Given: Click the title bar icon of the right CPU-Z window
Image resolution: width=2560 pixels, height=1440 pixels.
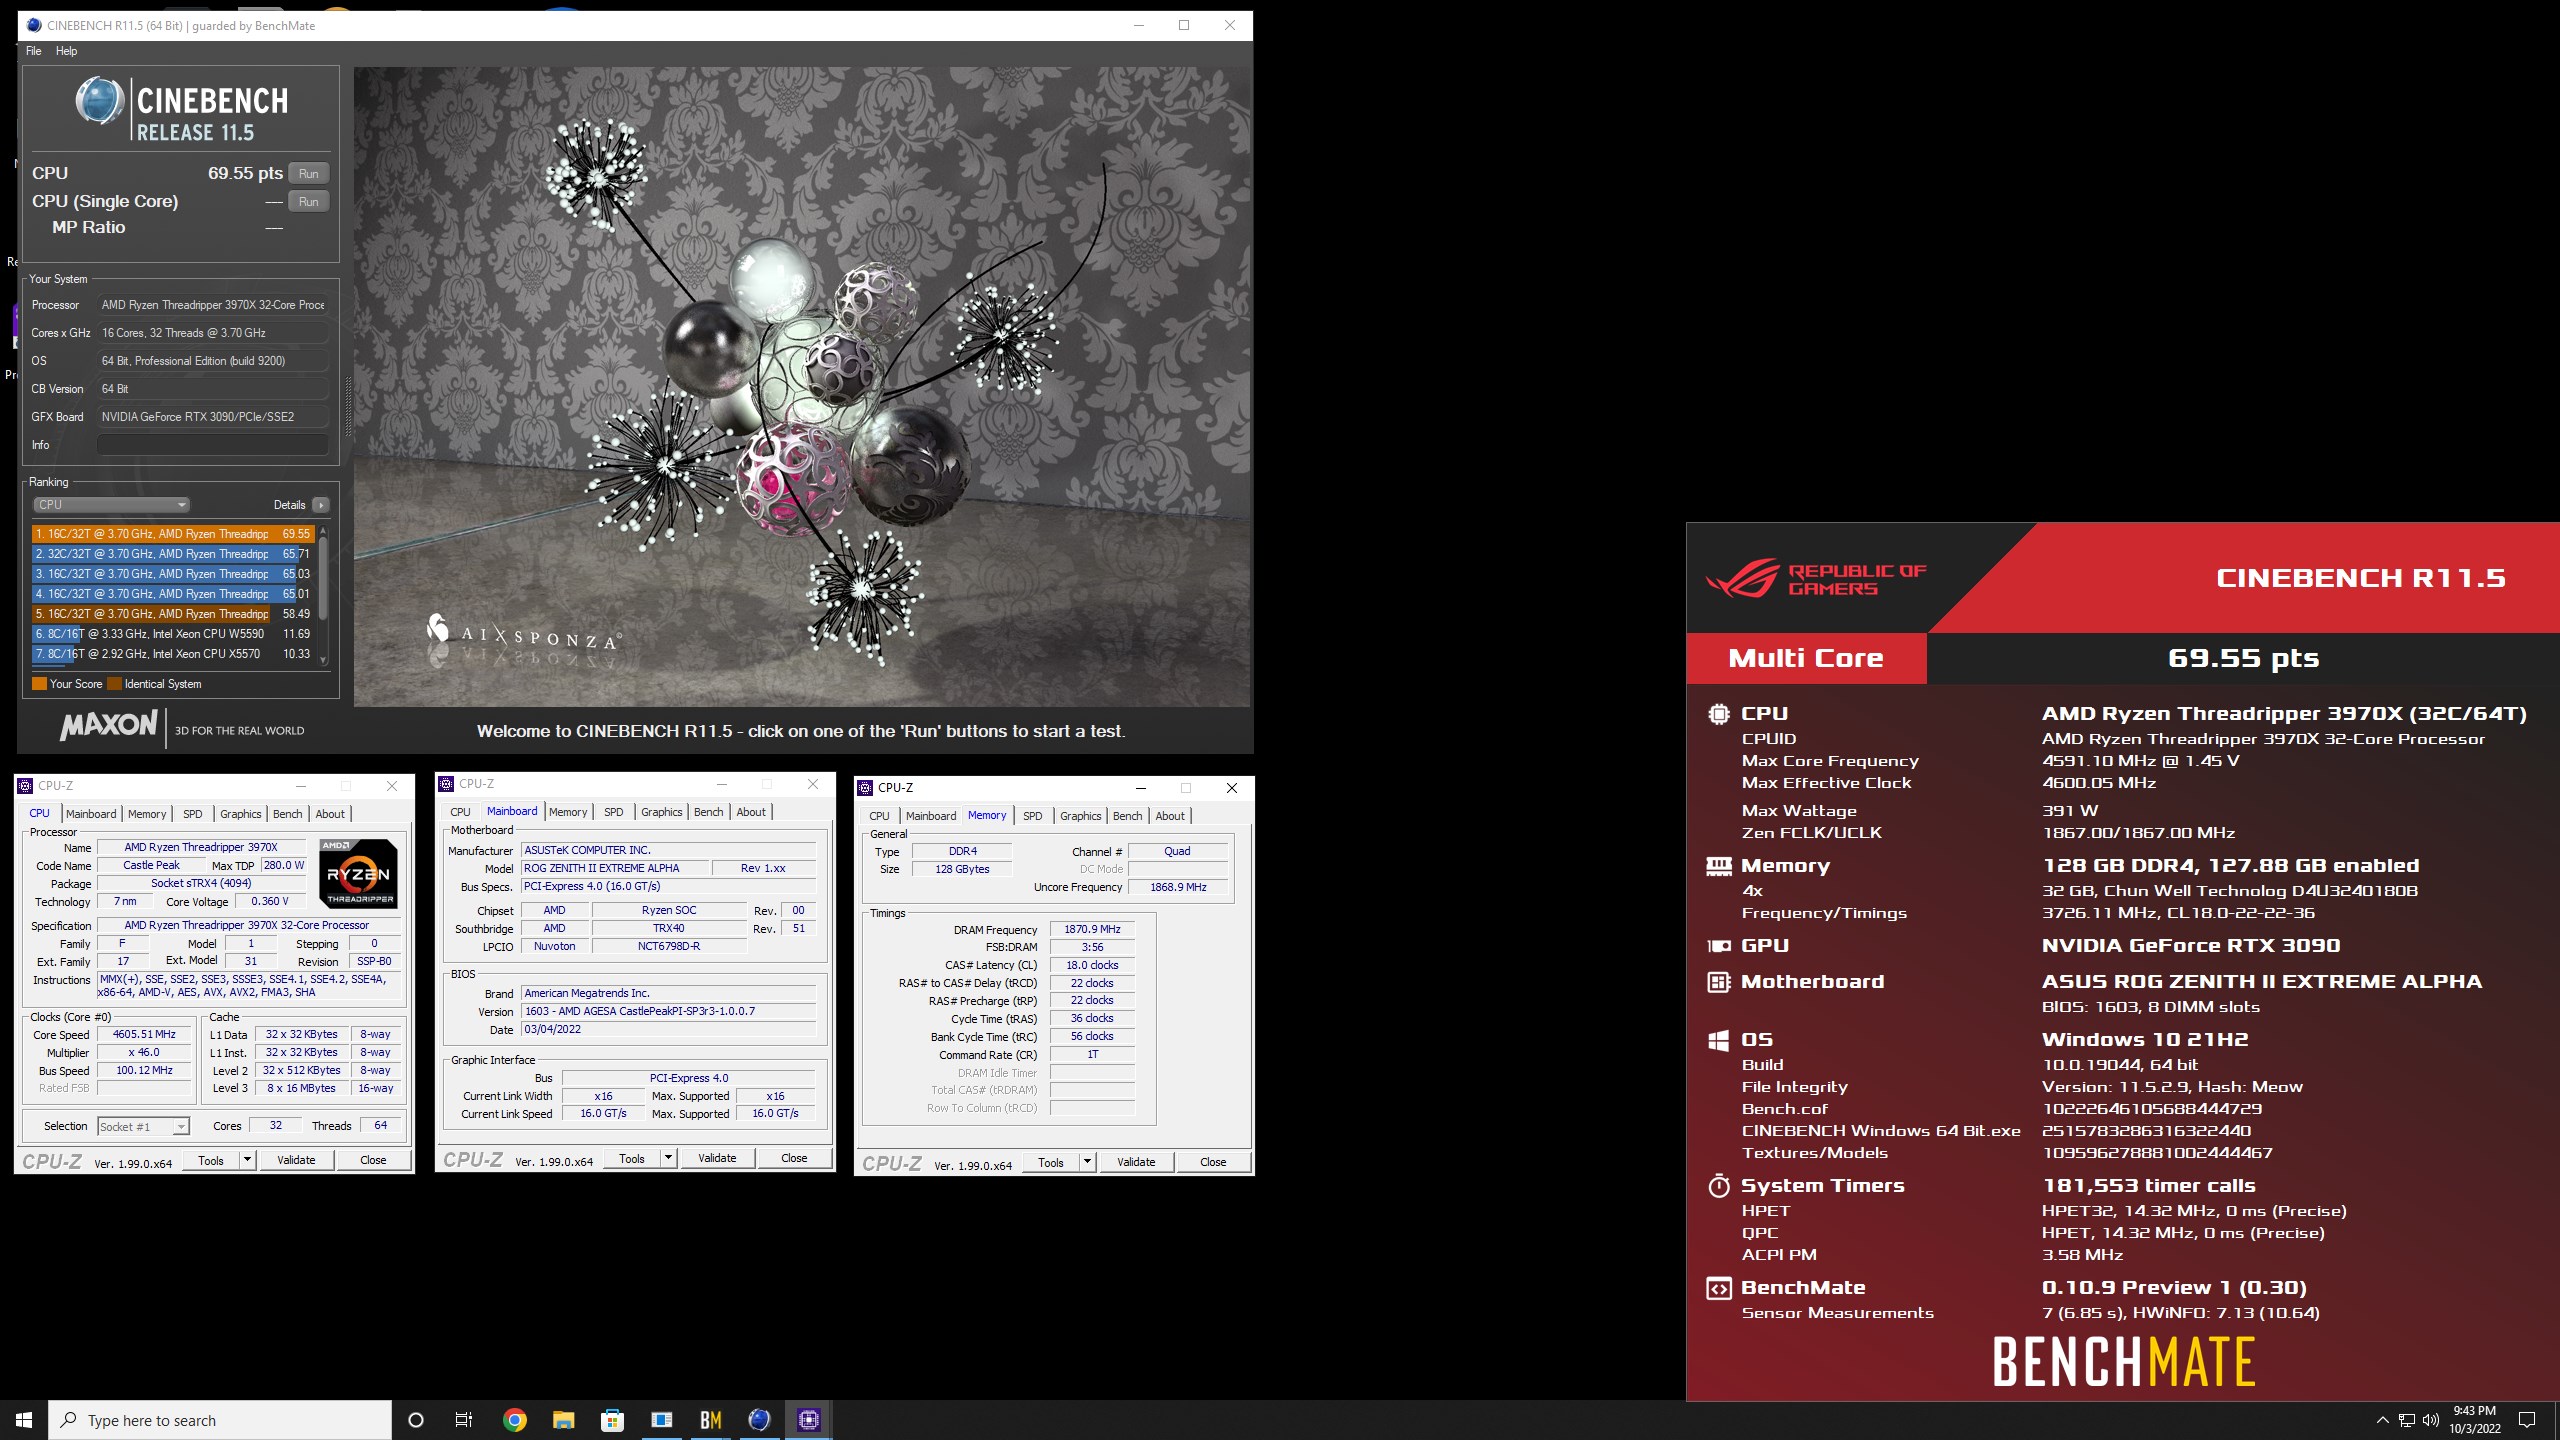Looking at the screenshot, I should pos(865,788).
